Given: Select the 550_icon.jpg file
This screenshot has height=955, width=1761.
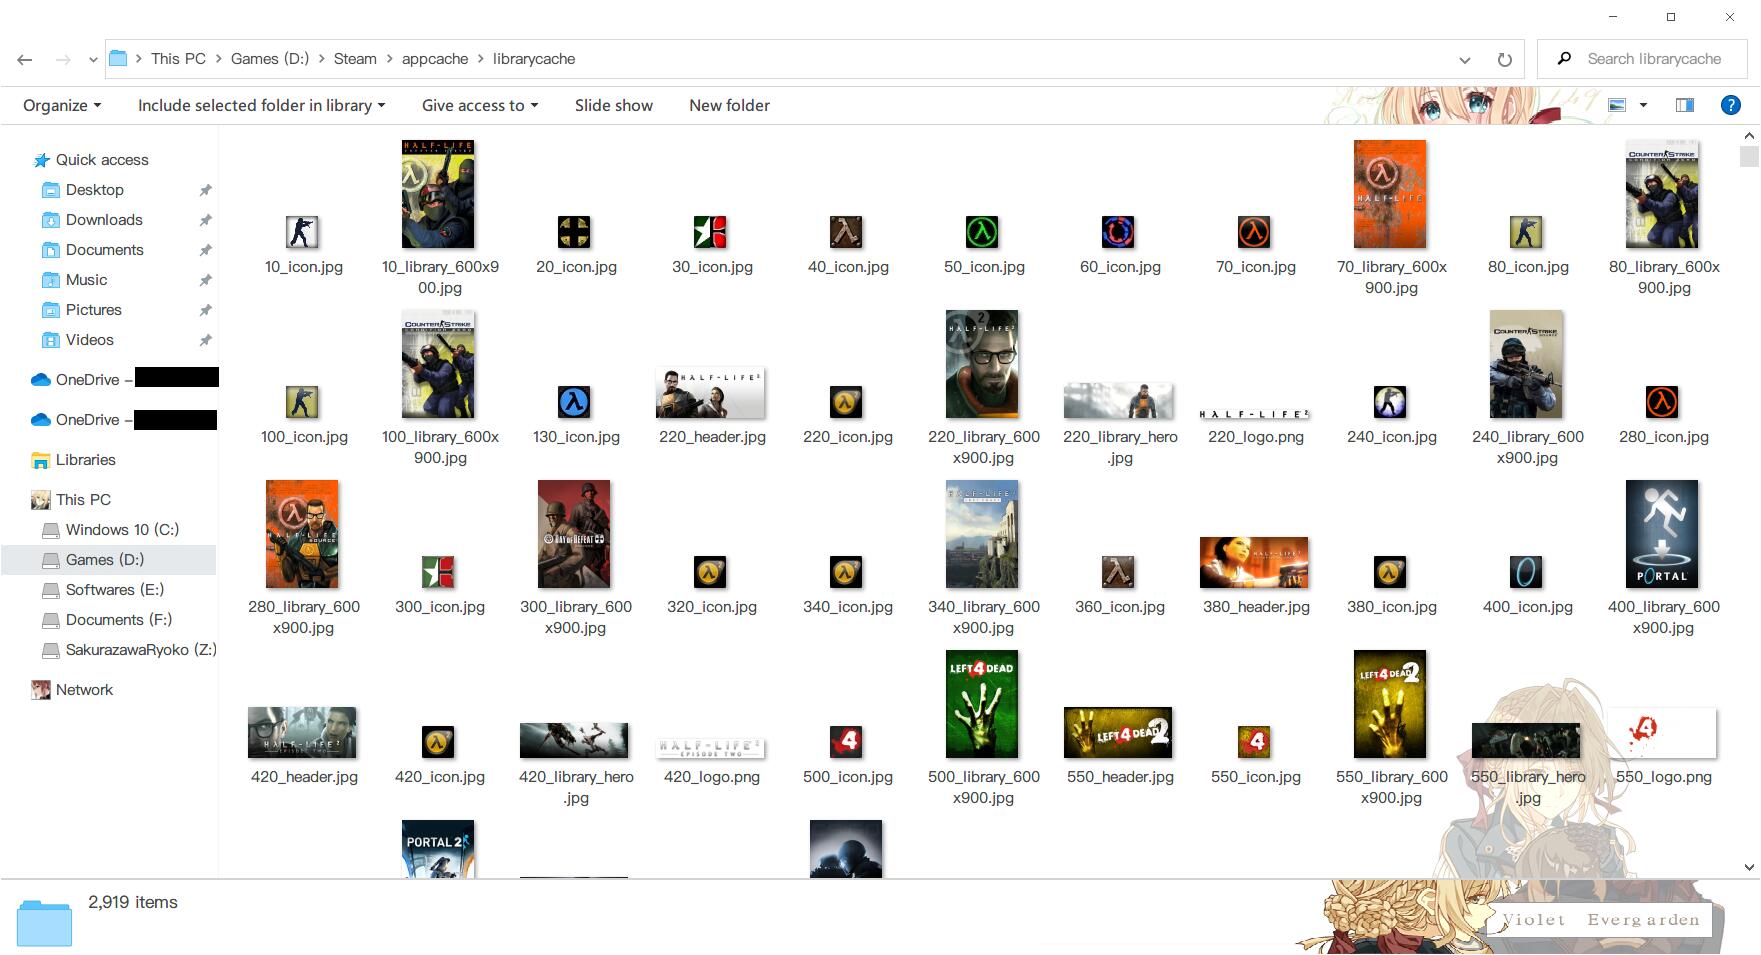Looking at the screenshot, I should click(x=1254, y=743).
